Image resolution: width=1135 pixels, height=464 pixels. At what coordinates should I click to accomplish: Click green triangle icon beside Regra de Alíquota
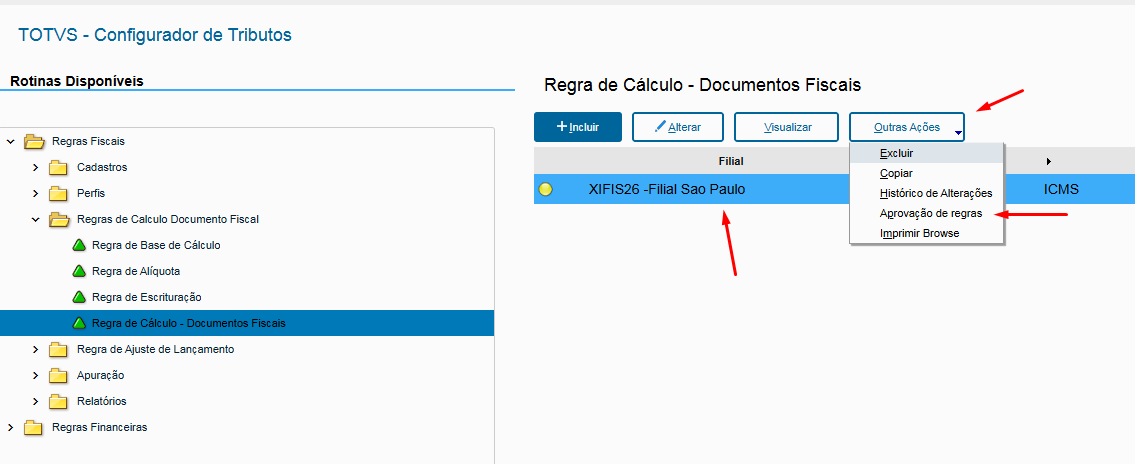pyautogui.click(x=80, y=271)
